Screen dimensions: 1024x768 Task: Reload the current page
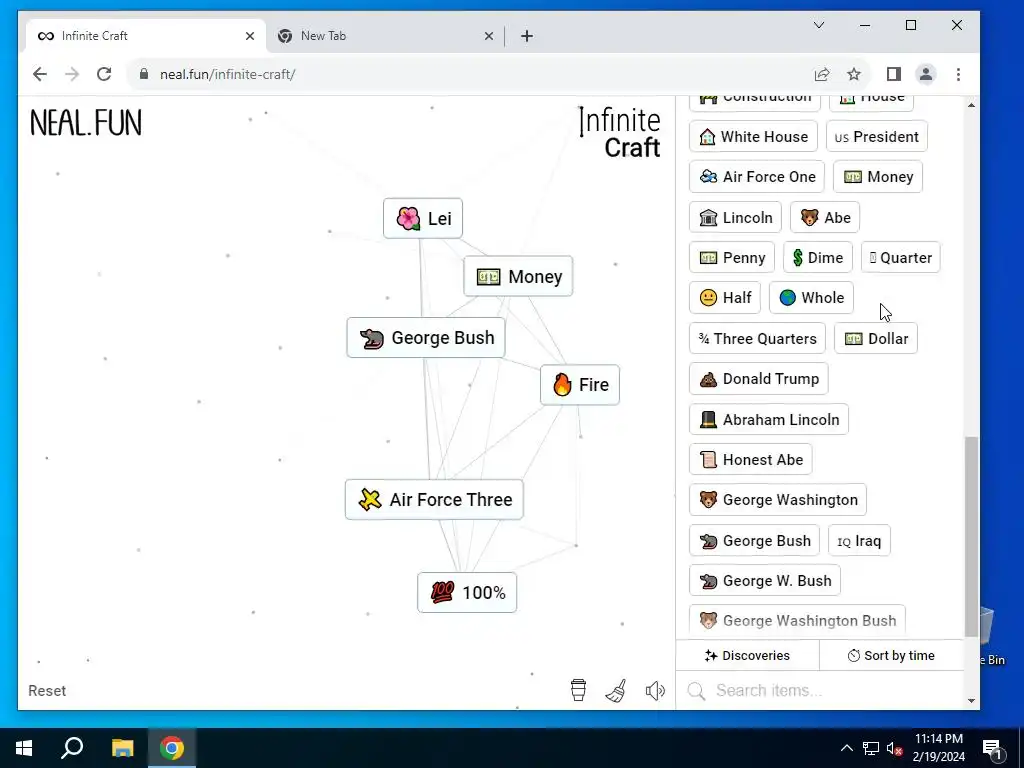click(104, 74)
